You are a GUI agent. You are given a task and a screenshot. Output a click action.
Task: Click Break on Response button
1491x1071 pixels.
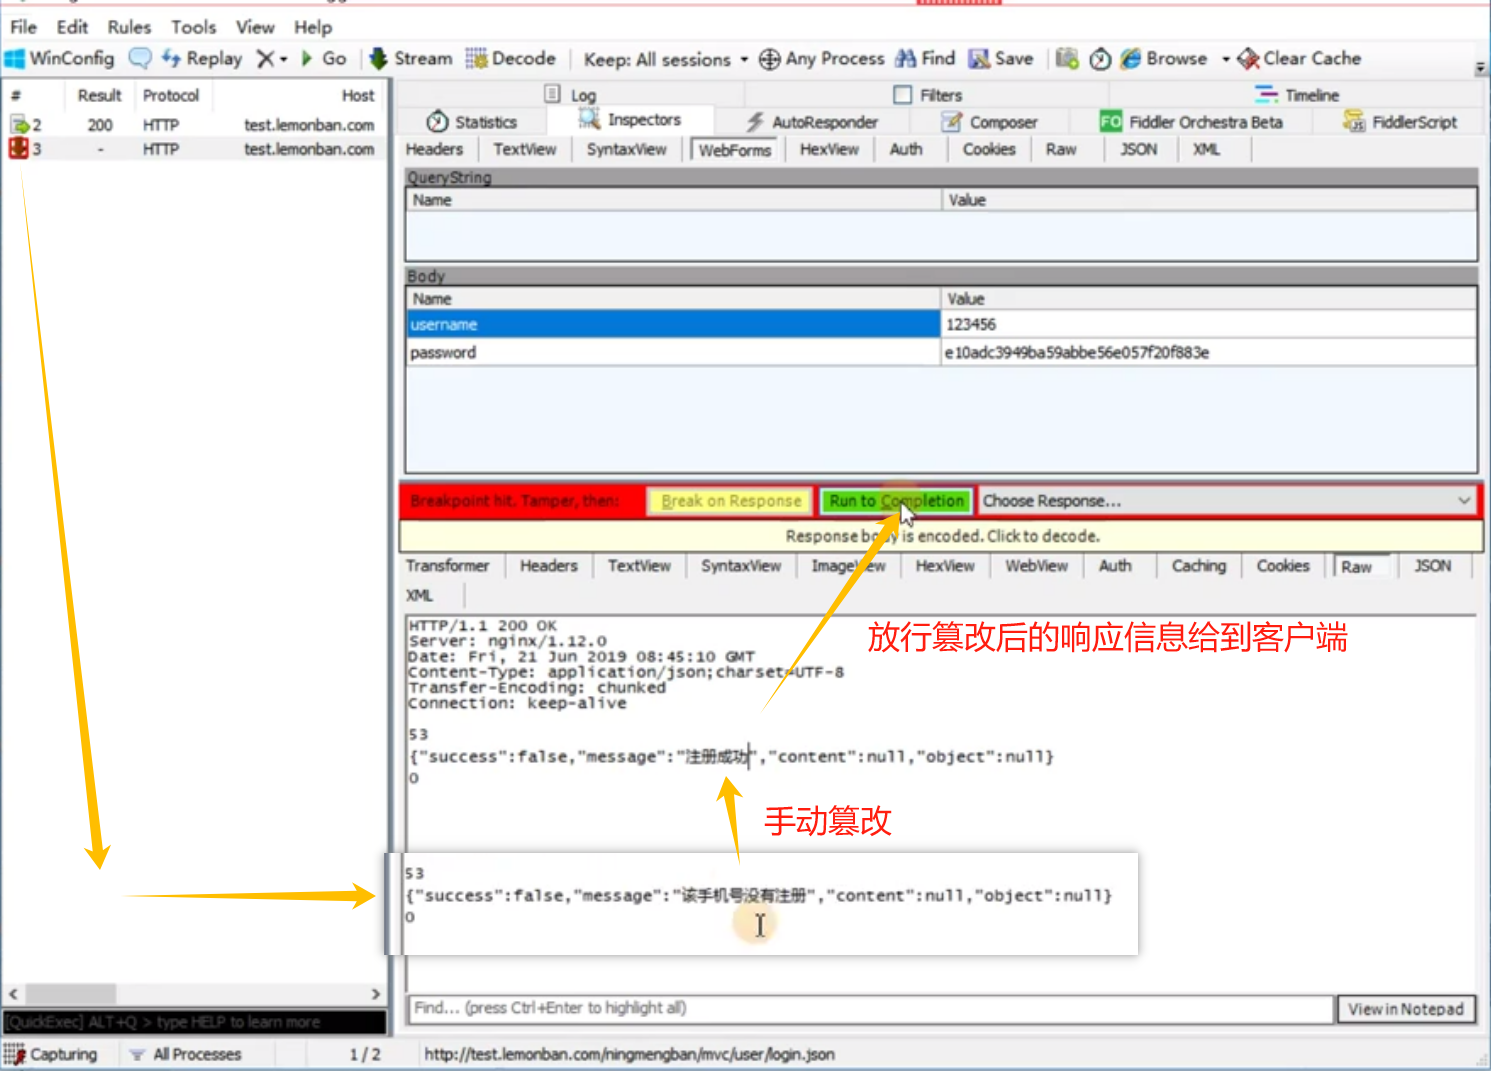[731, 501]
